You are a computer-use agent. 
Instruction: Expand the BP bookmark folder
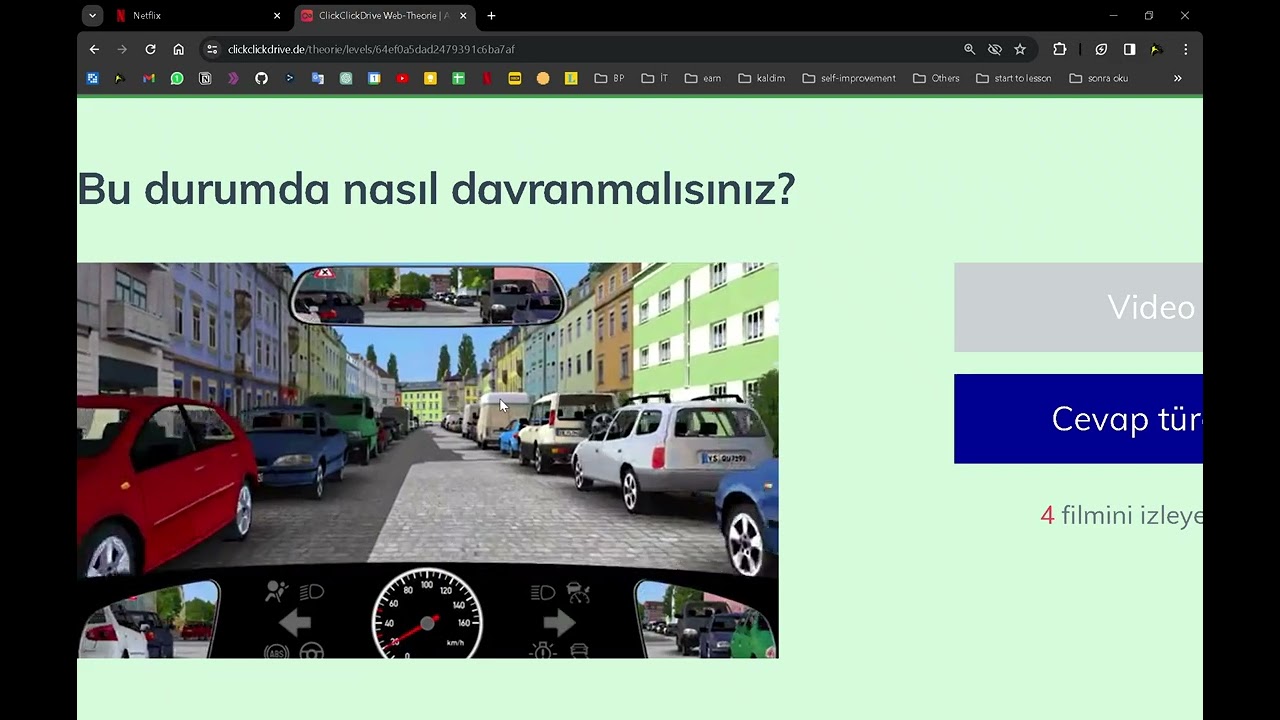coord(609,78)
